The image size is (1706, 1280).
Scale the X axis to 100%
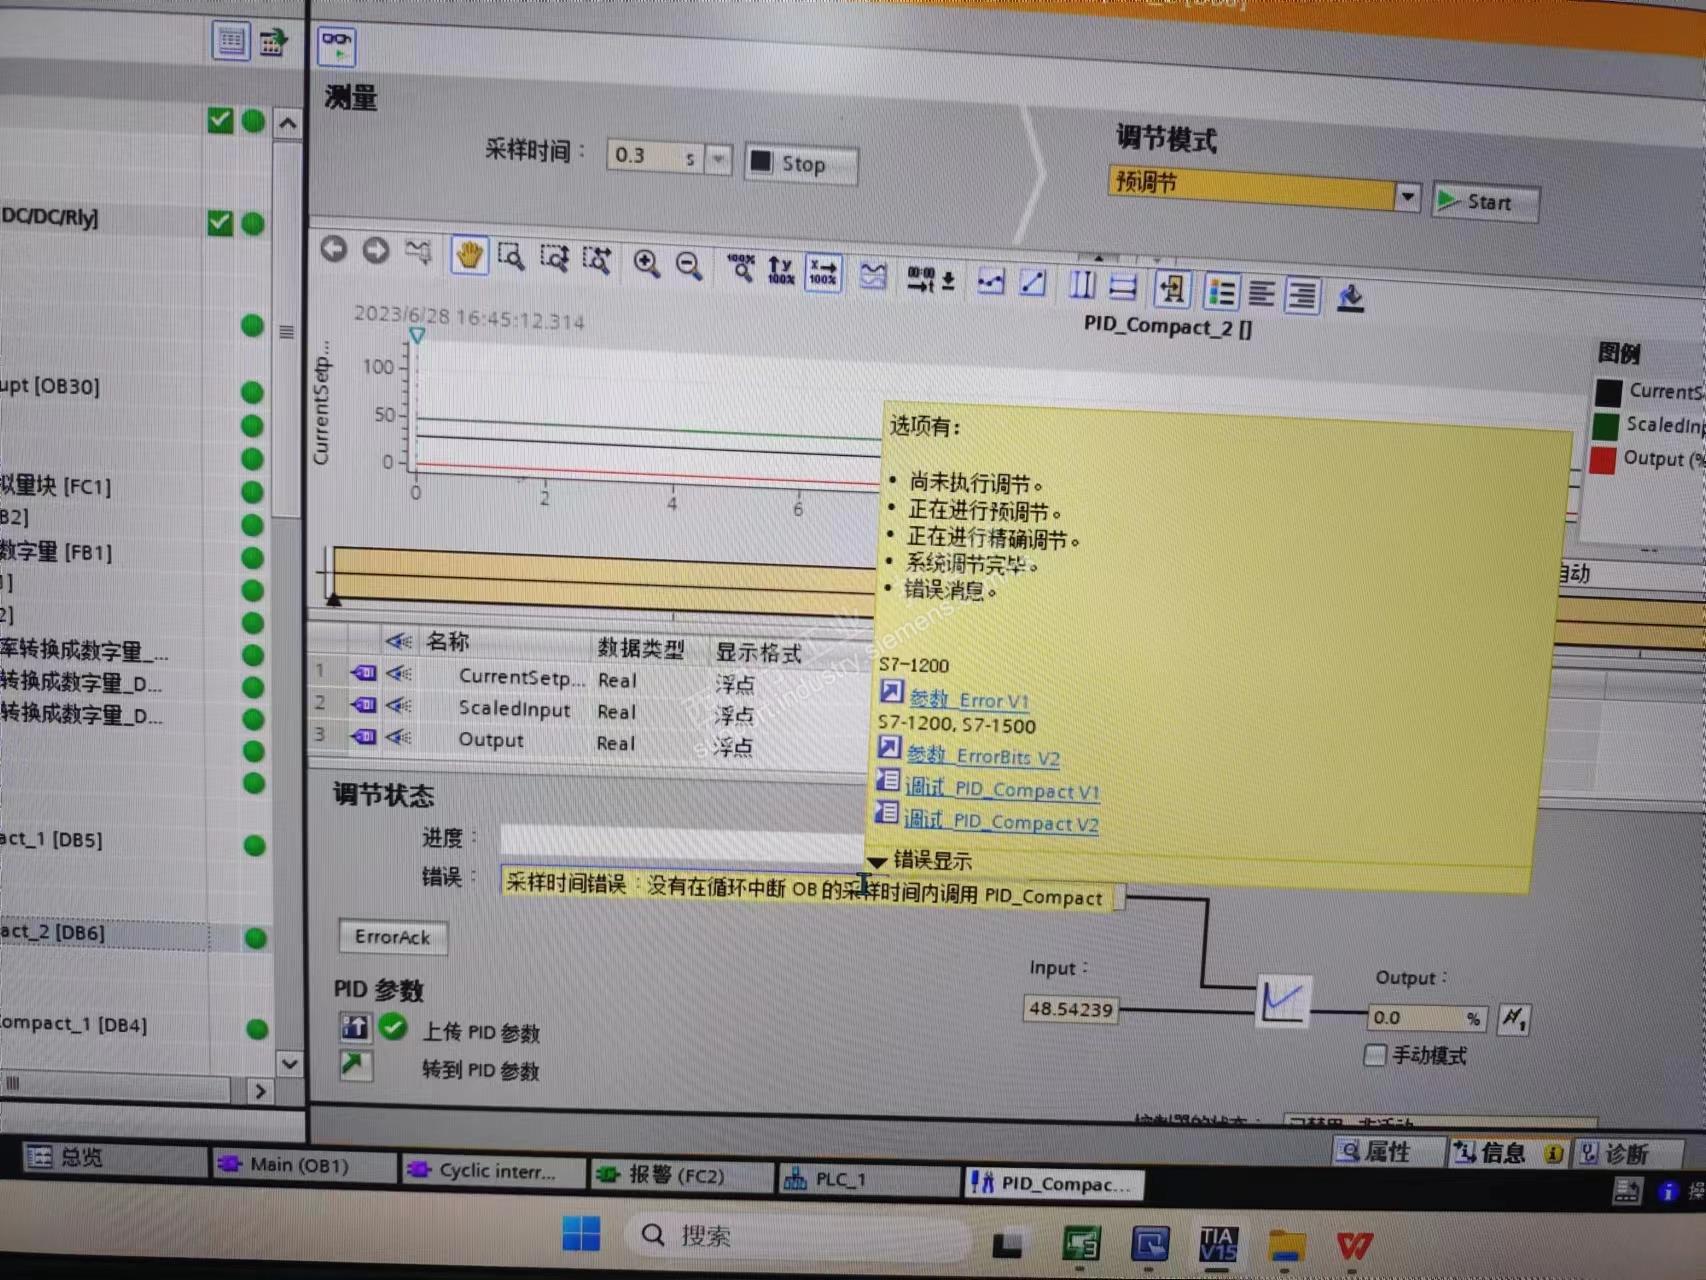point(823,272)
